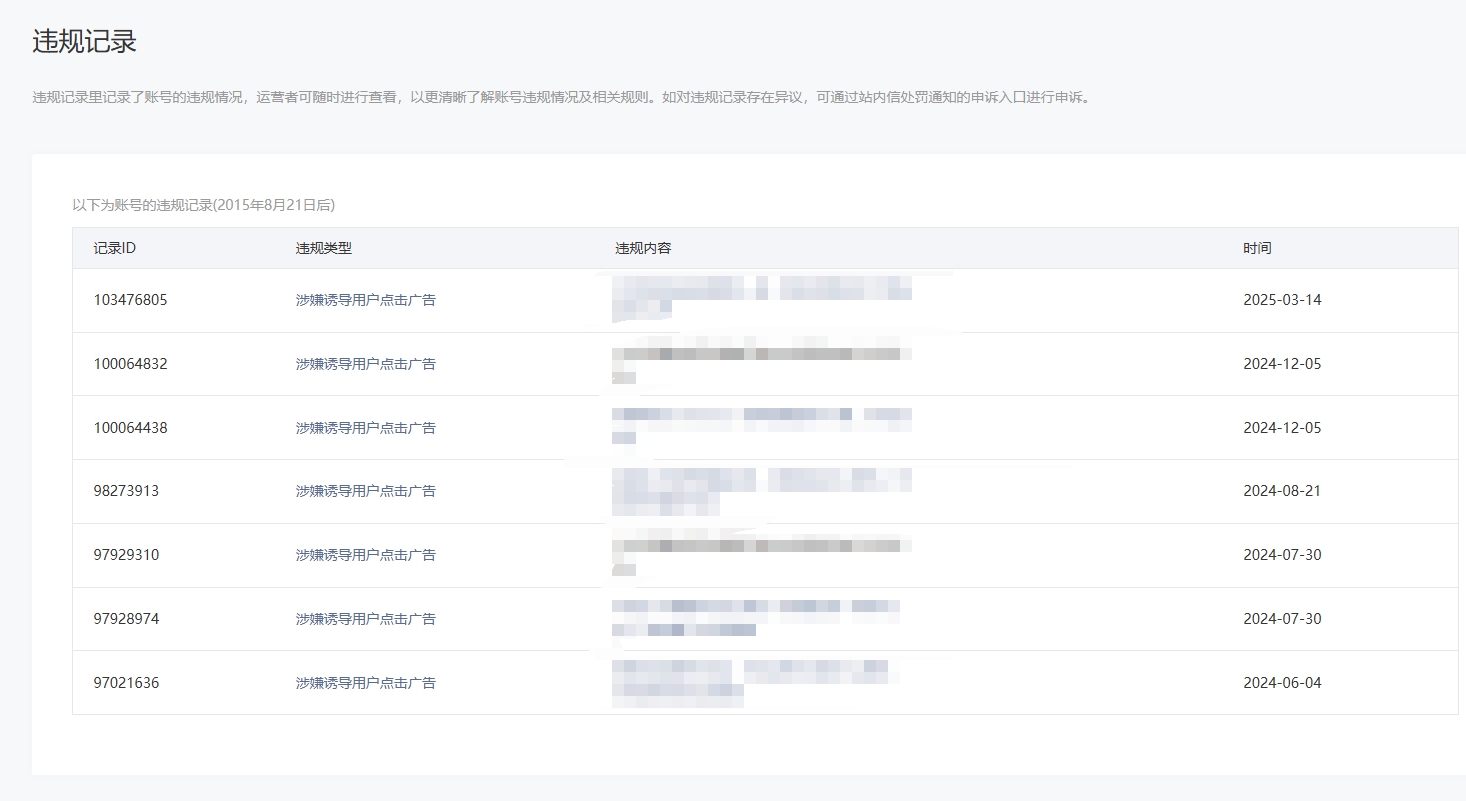The image size is (1466, 801).
Task: Select violation type link for record 98273913
Action: click(x=365, y=491)
